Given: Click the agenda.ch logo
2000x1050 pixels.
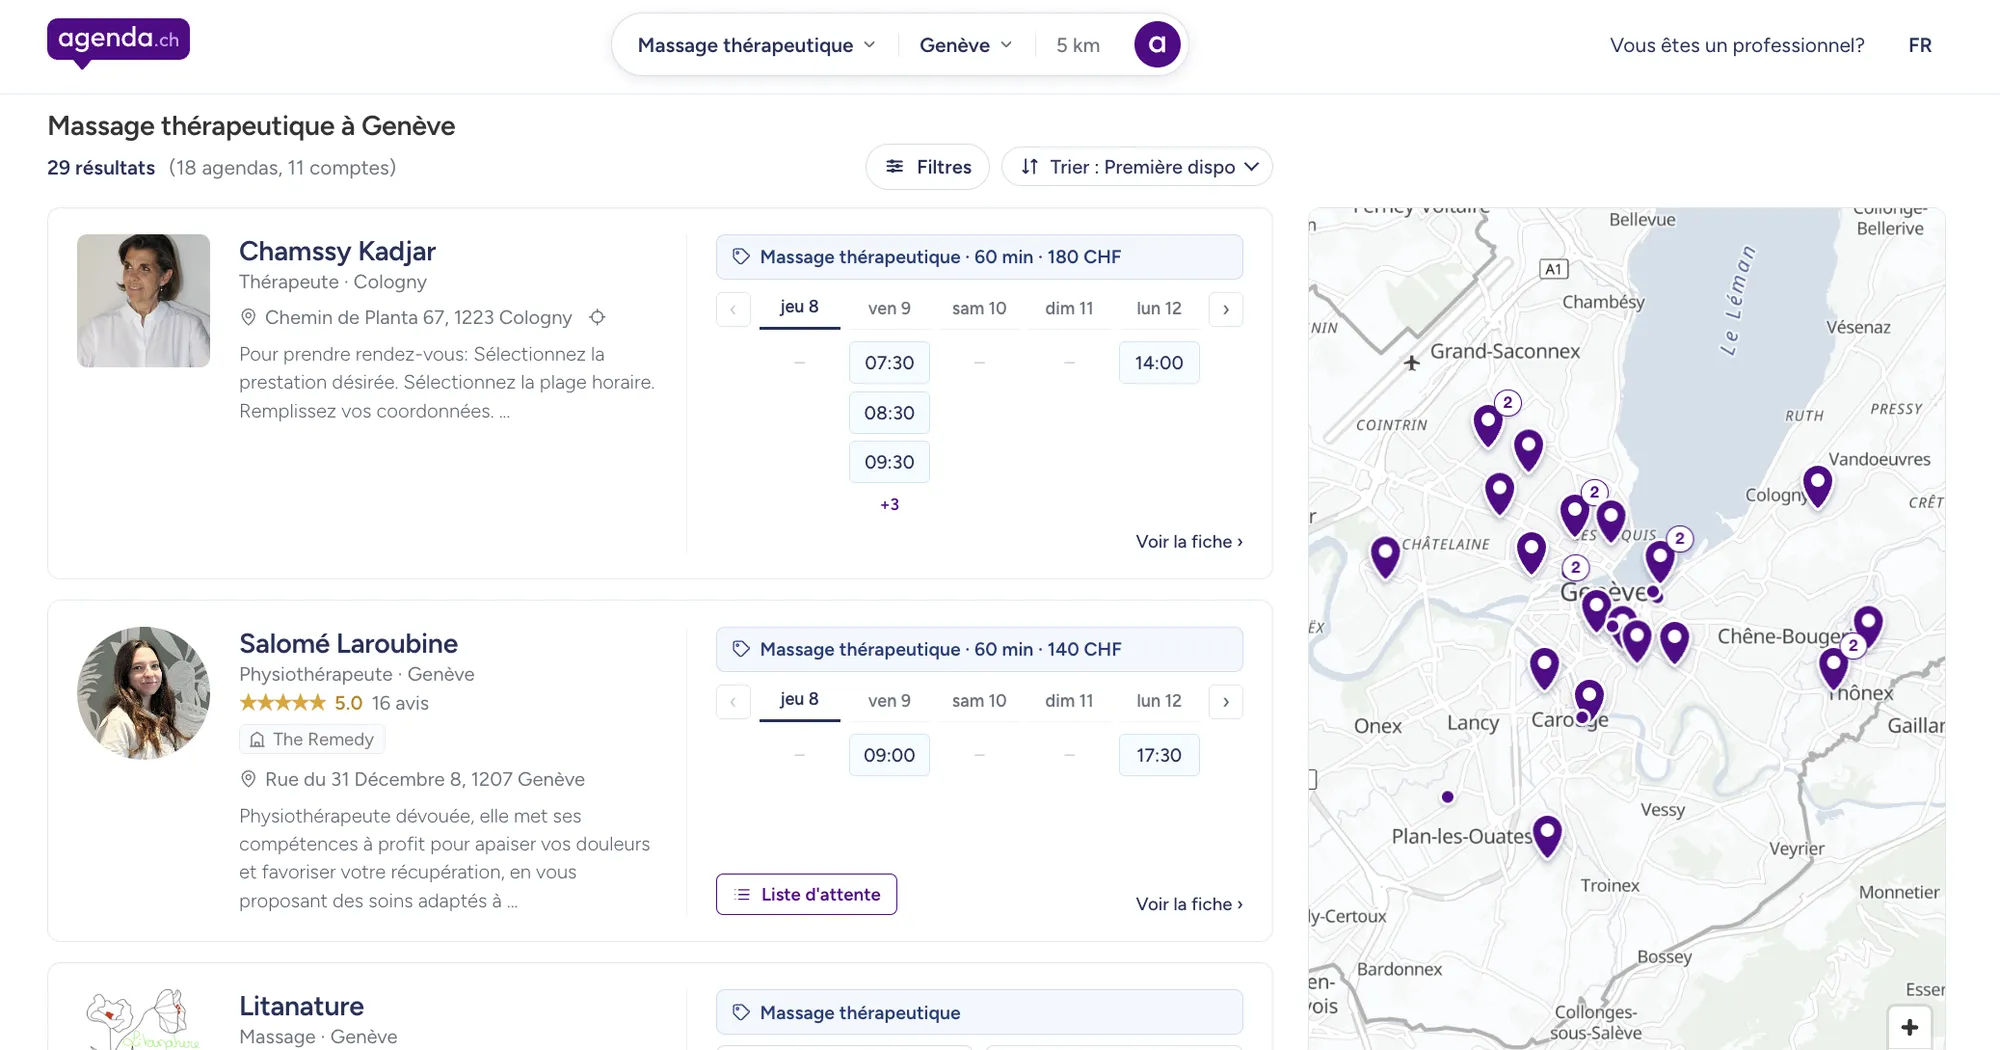Looking at the screenshot, I should point(118,42).
